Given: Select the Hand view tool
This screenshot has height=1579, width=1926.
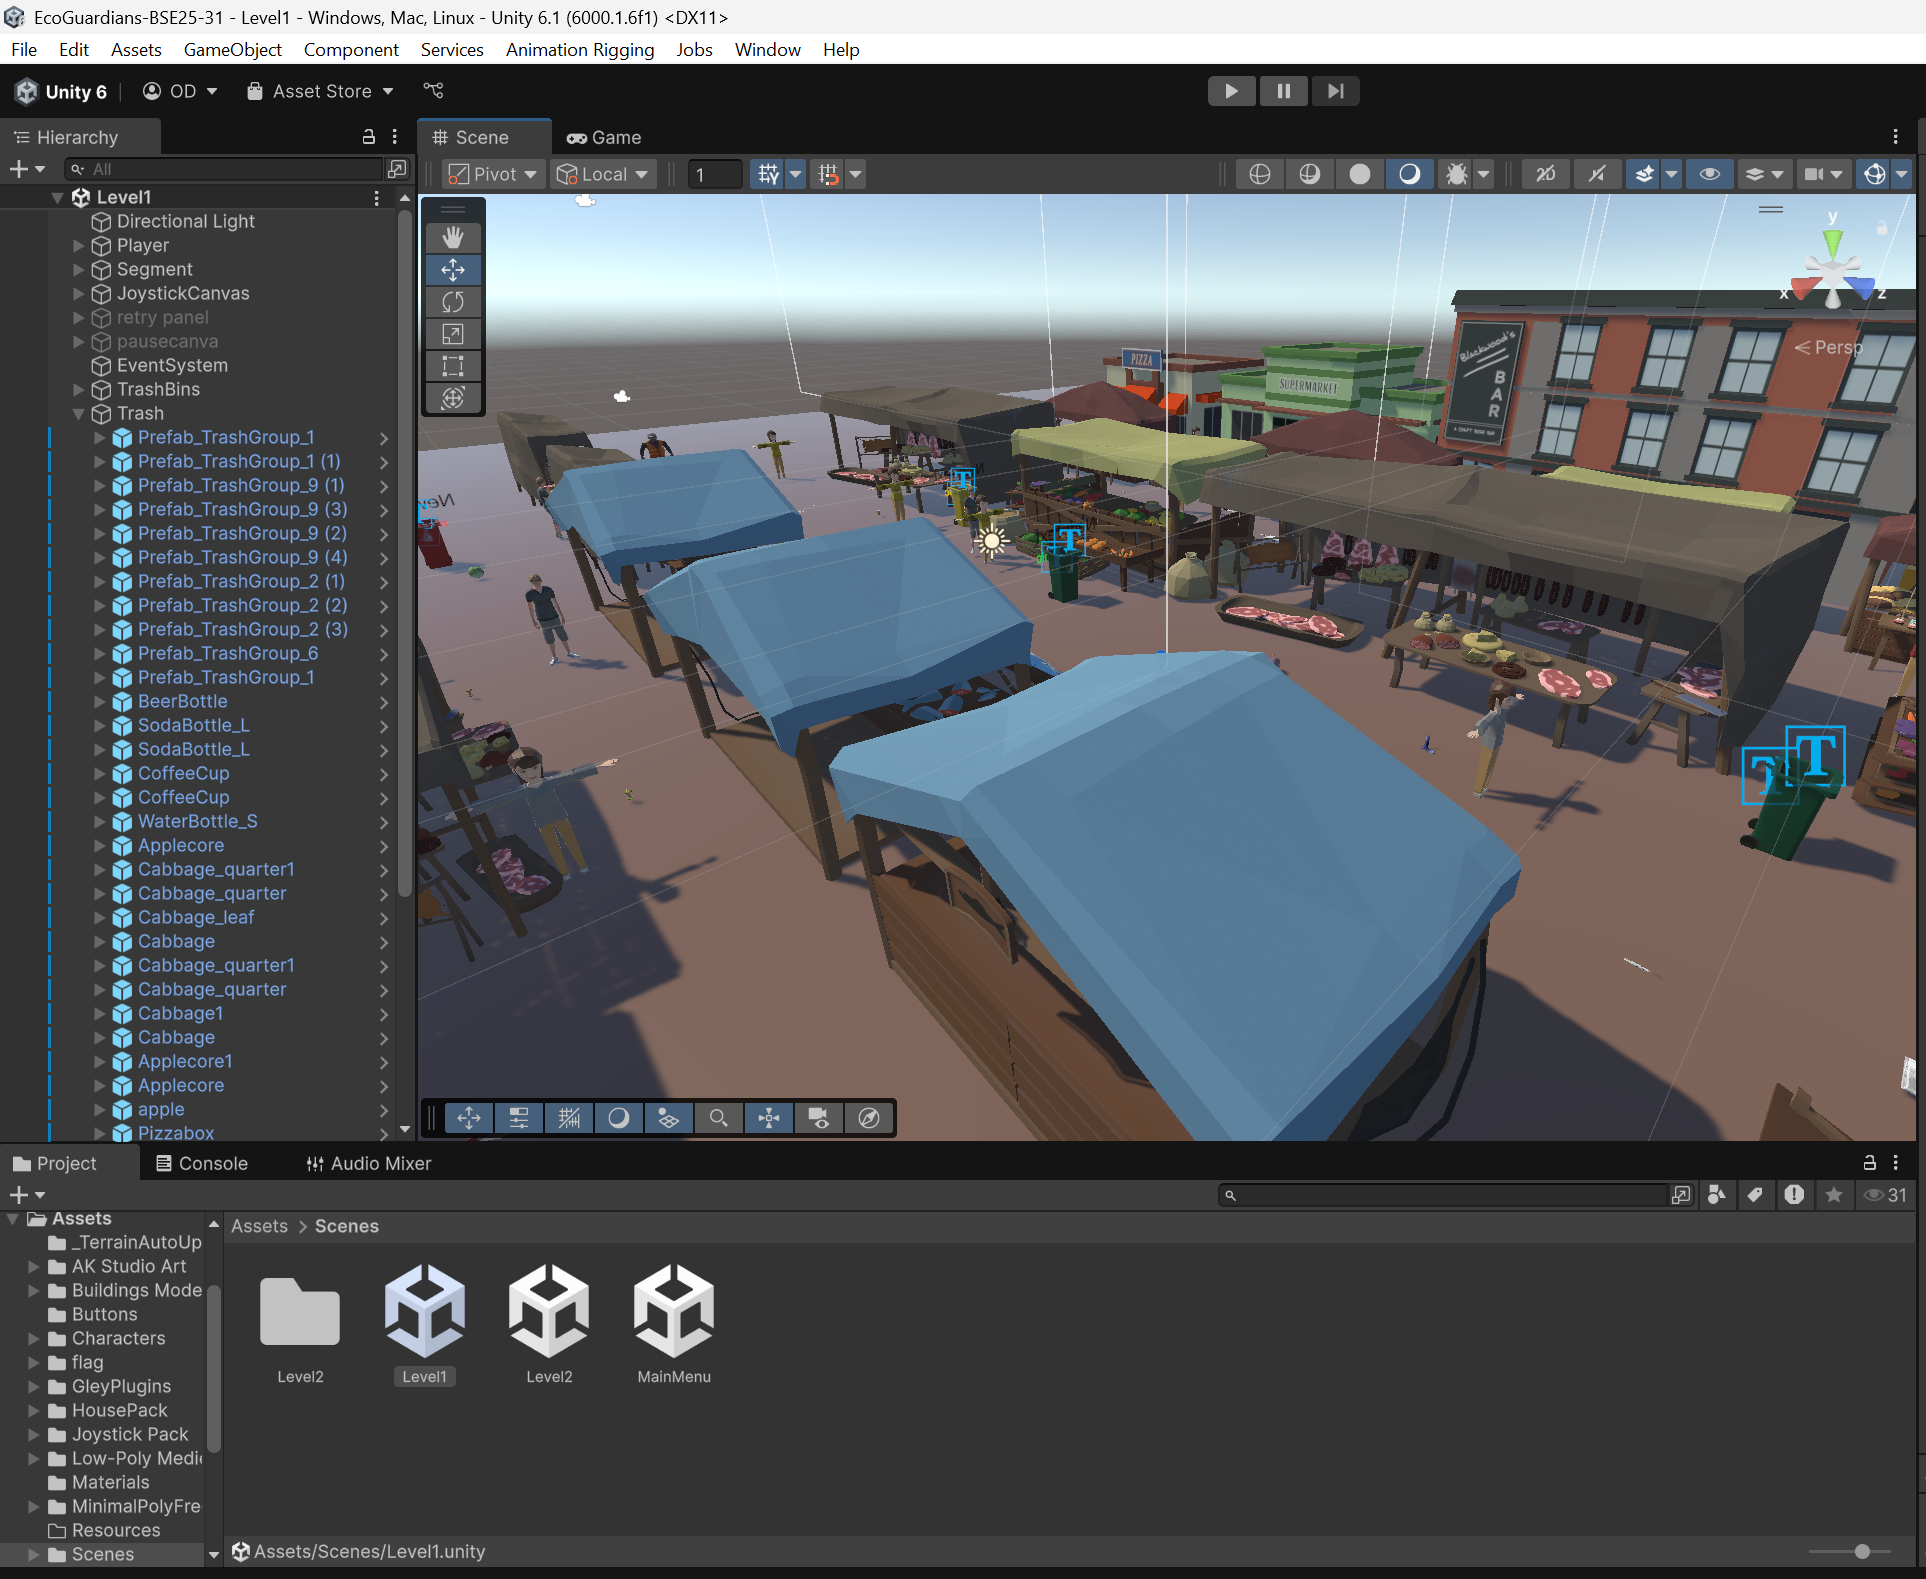Looking at the screenshot, I should [453, 238].
